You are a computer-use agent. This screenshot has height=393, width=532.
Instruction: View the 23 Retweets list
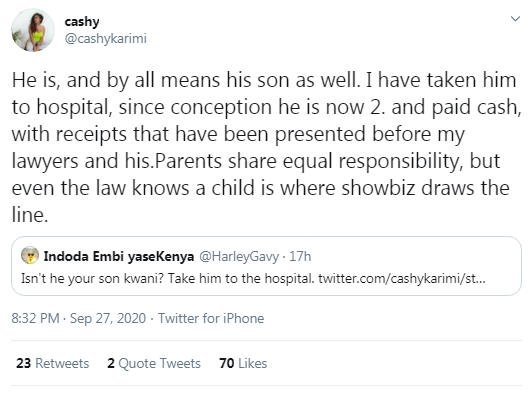53,363
